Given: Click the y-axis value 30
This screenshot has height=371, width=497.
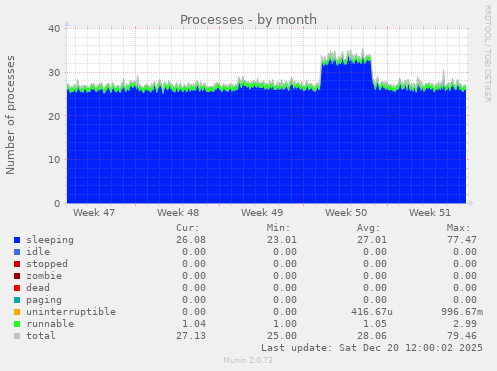Looking at the screenshot, I should click(x=54, y=72).
